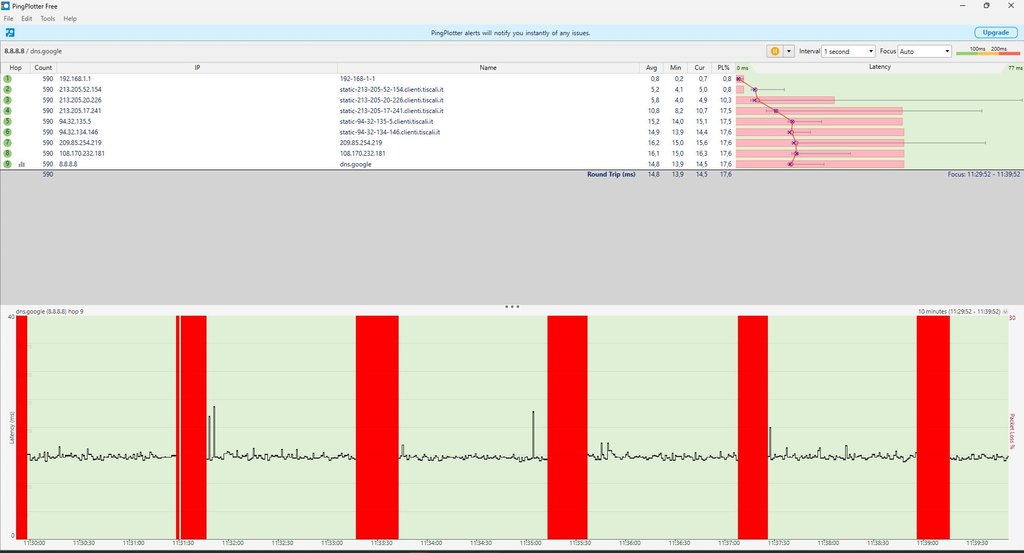Open the dropdown arrow beside the pause button
The height and width of the screenshot is (553, 1024).
789,51
